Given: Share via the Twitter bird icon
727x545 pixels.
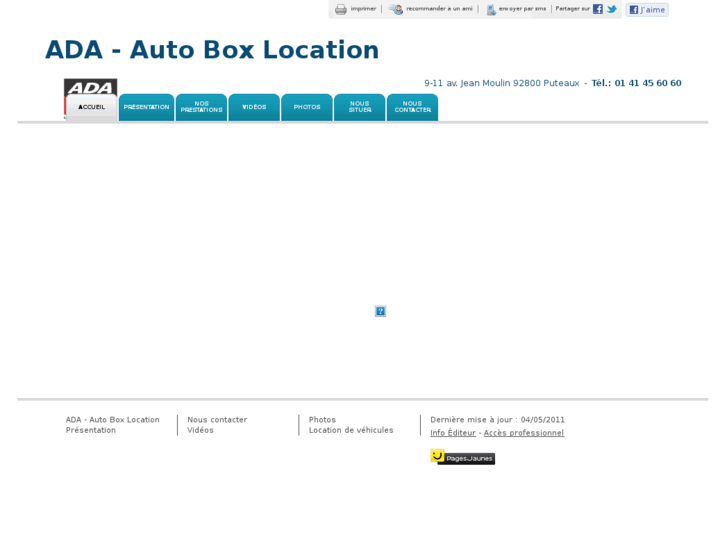Looking at the screenshot, I should pos(612,9).
